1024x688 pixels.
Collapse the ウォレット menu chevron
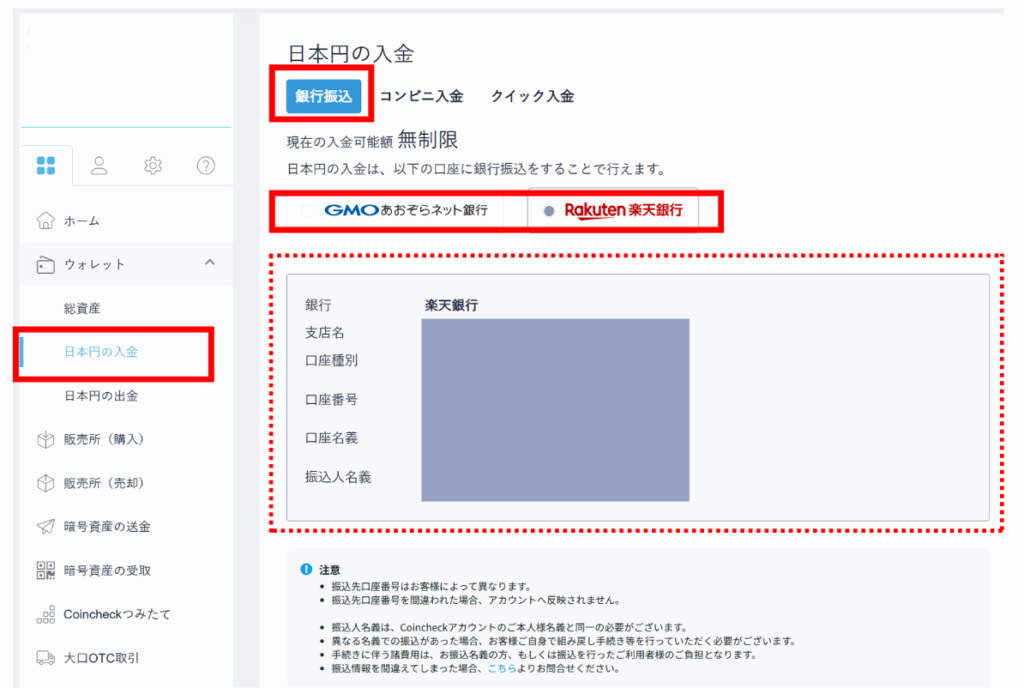click(209, 263)
